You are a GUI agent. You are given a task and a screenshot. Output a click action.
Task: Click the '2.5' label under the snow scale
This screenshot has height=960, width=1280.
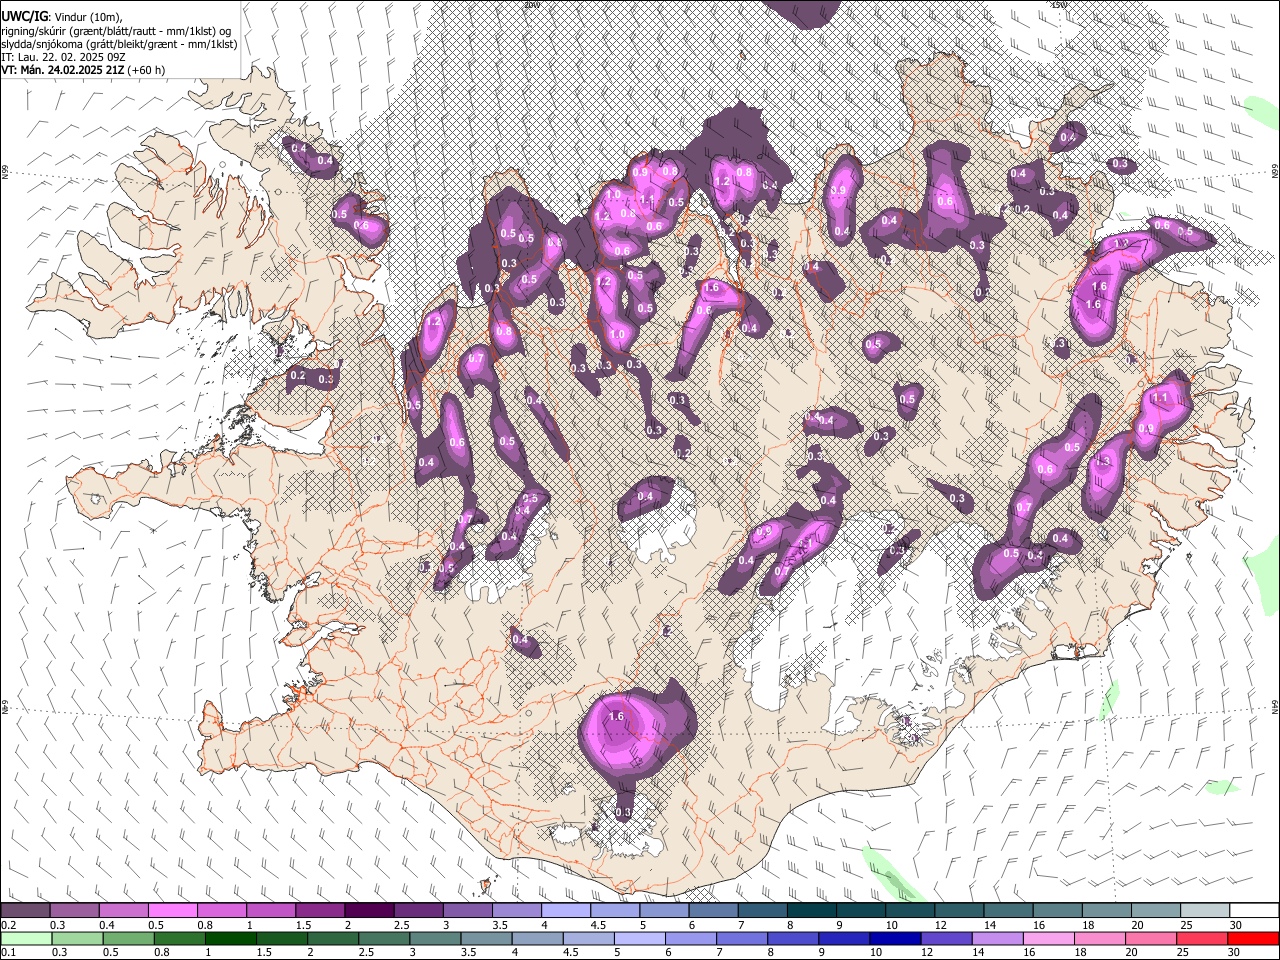402,925
